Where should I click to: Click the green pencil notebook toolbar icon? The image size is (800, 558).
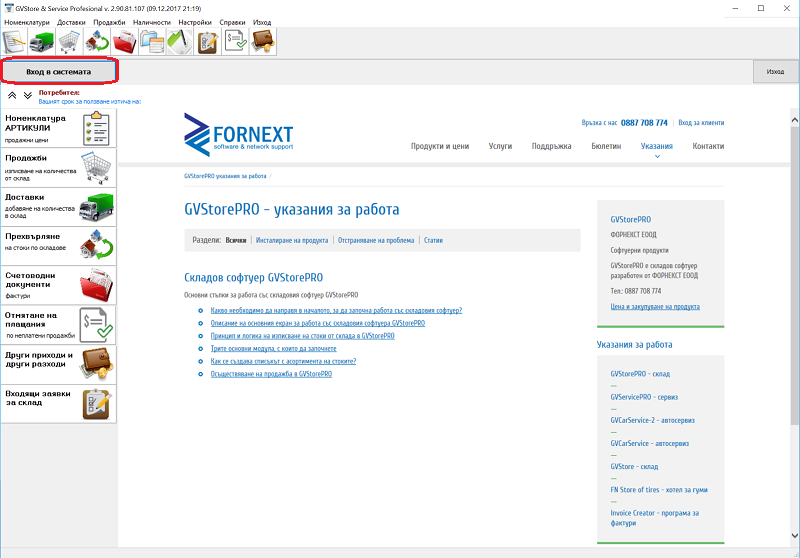(x=179, y=41)
